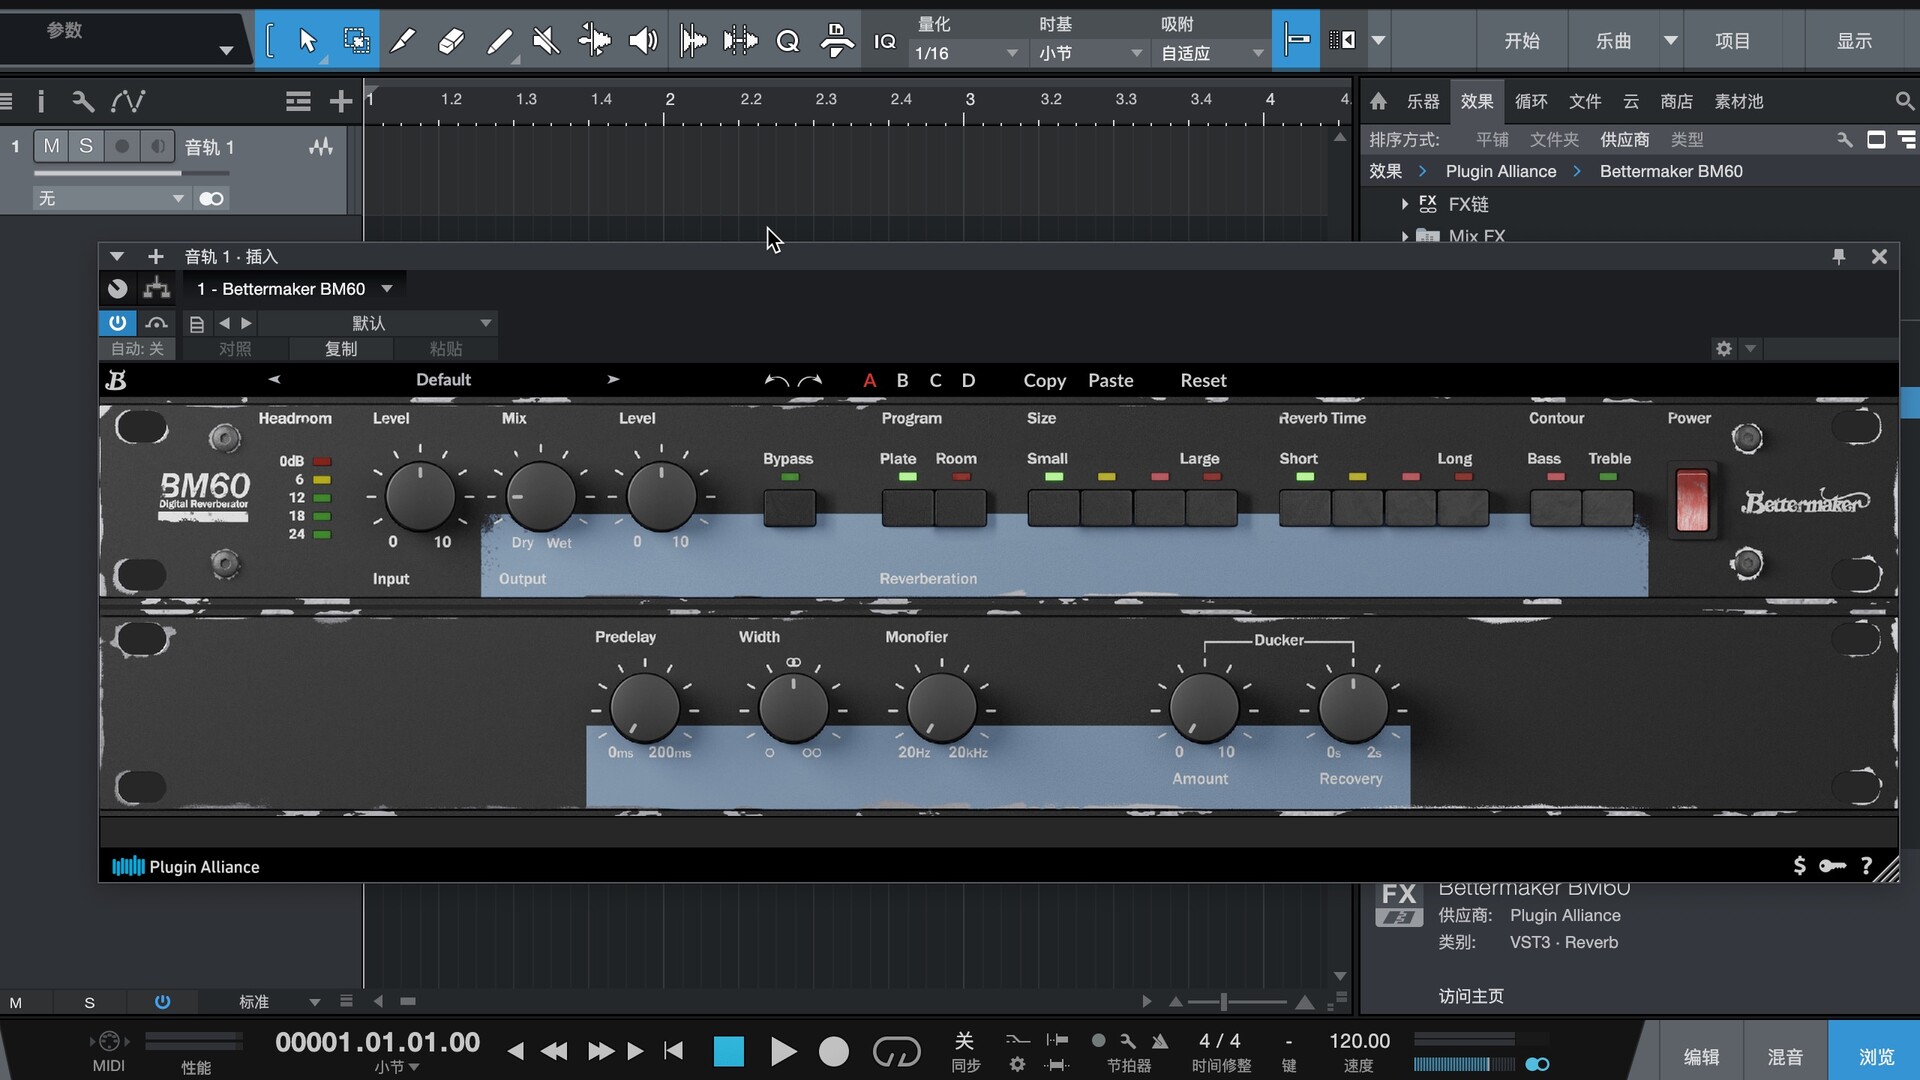
Task: Click the tempo 120.00 field
Action: tap(1359, 1041)
